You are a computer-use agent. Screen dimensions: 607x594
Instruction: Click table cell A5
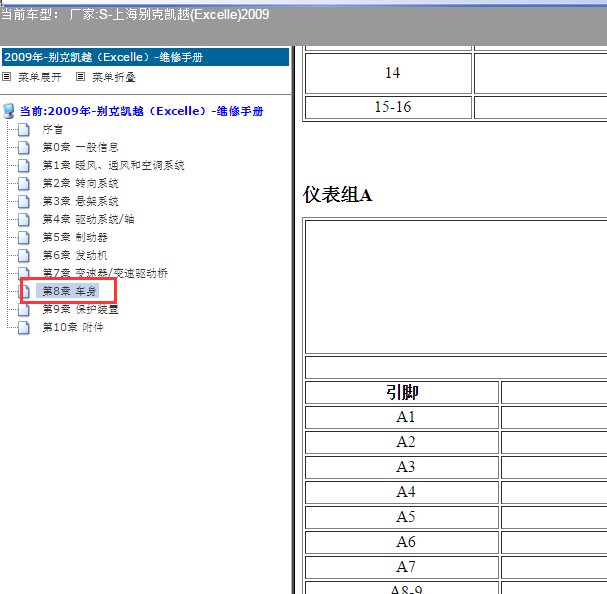point(402,517)
